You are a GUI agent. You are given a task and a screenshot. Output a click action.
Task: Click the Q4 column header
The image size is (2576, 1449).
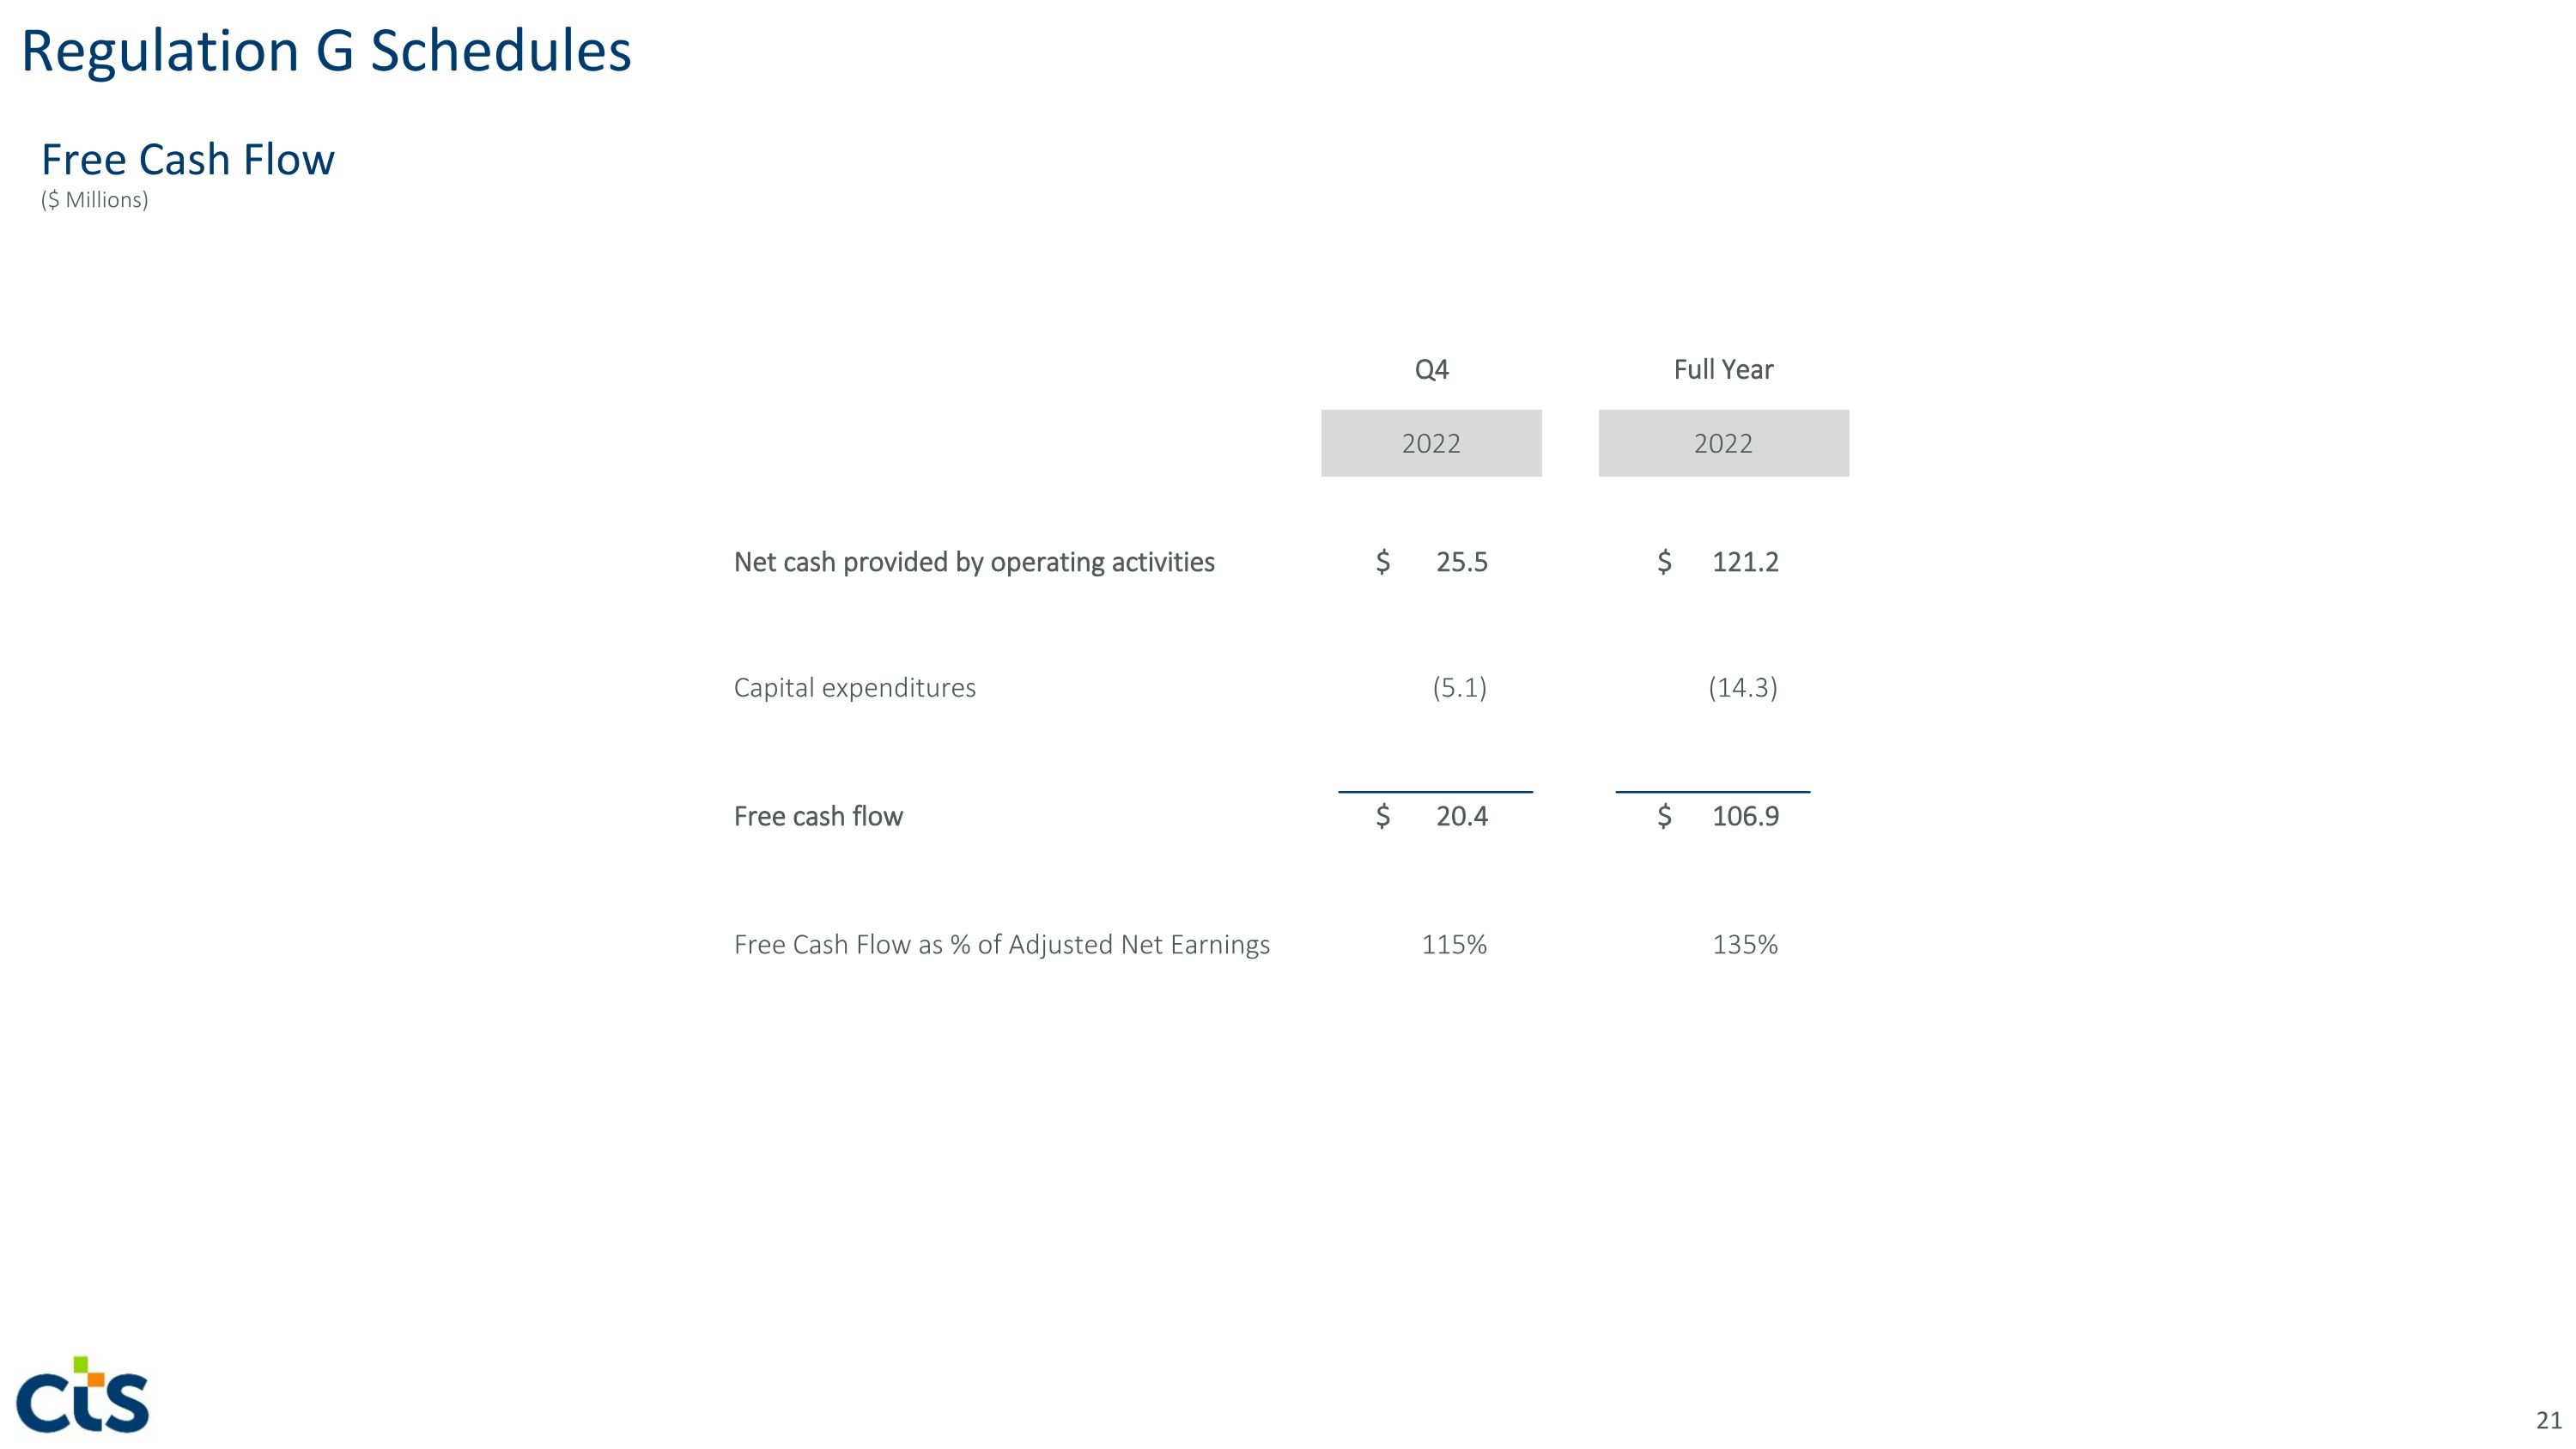click(1431, 370)
